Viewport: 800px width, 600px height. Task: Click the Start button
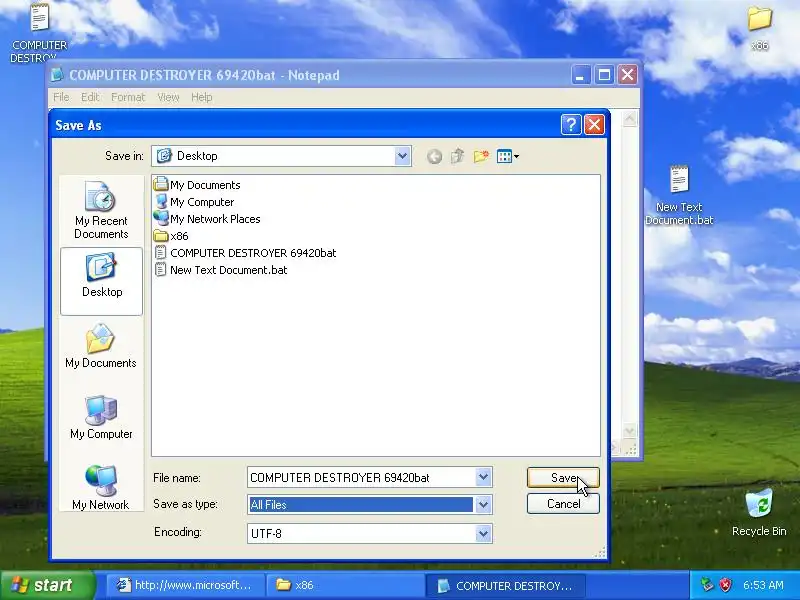pos(47,585)
